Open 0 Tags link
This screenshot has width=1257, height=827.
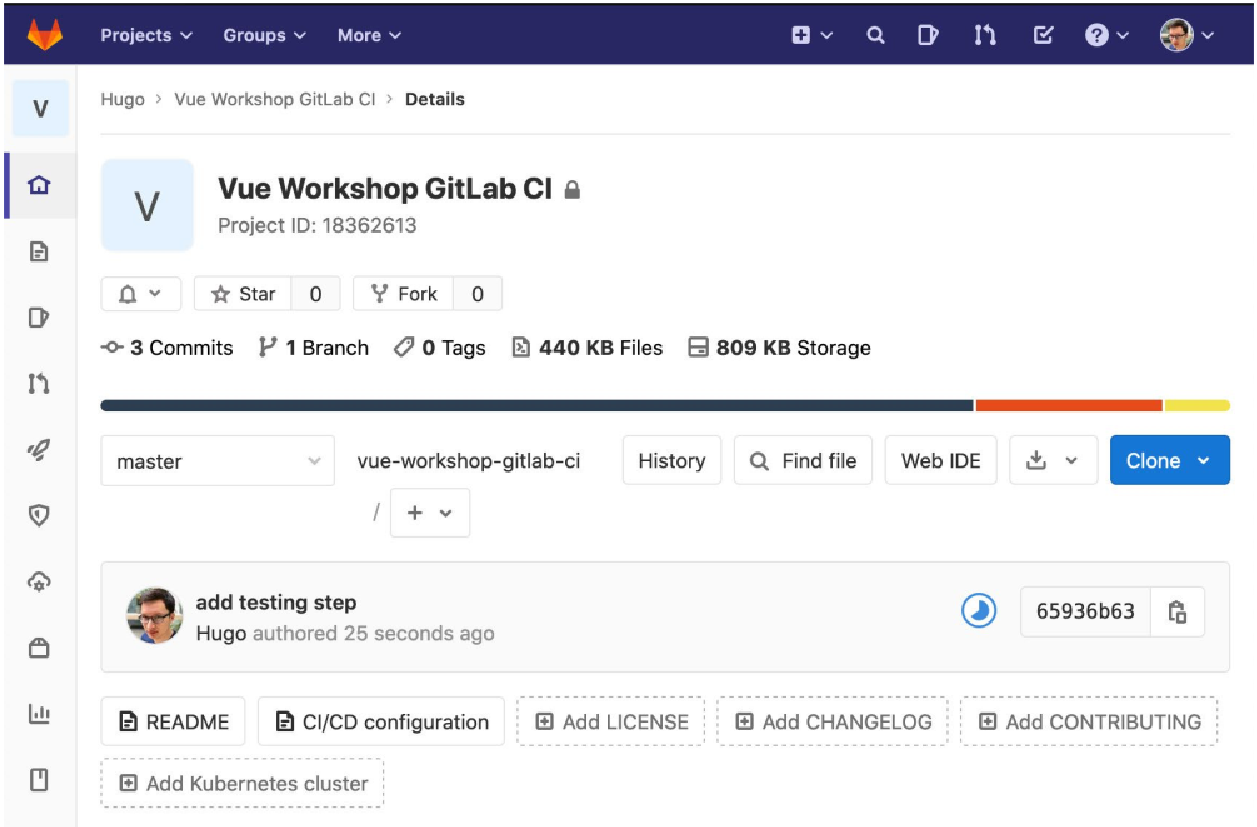tap(440, 348)
